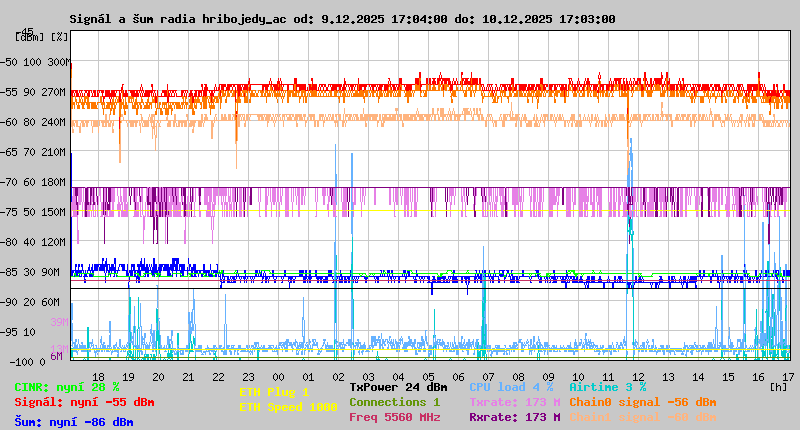Click the '08' hour label on x-axis
This screenshot has height=430, width=800.
coord(518,377)
